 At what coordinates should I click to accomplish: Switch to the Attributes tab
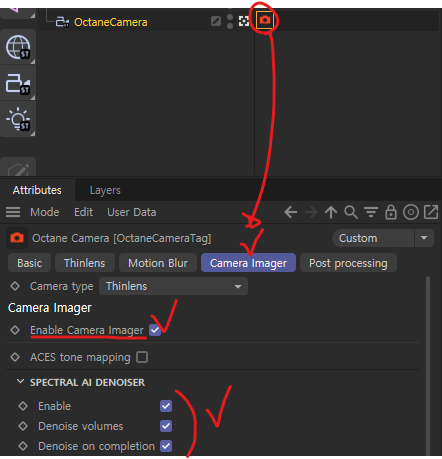[x=37, y=190]
